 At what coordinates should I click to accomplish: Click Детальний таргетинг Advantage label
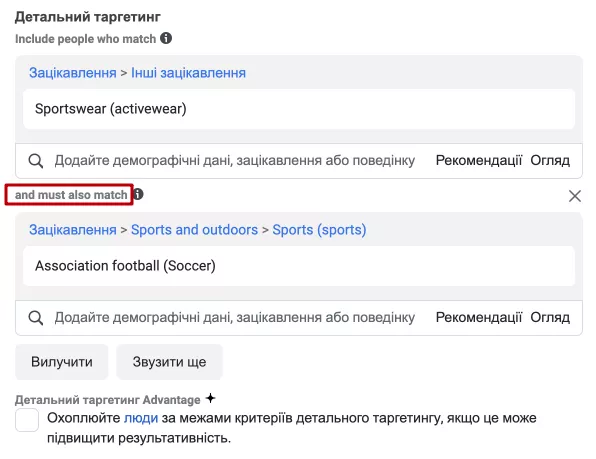pos(108,400)
